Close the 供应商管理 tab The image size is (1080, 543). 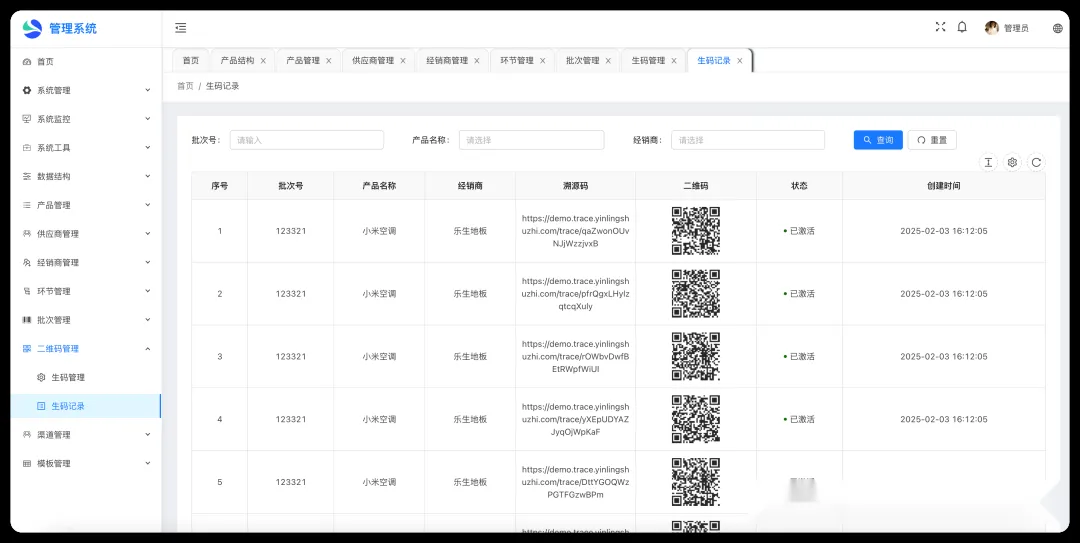pyautogui.click(x=403, y=61)
